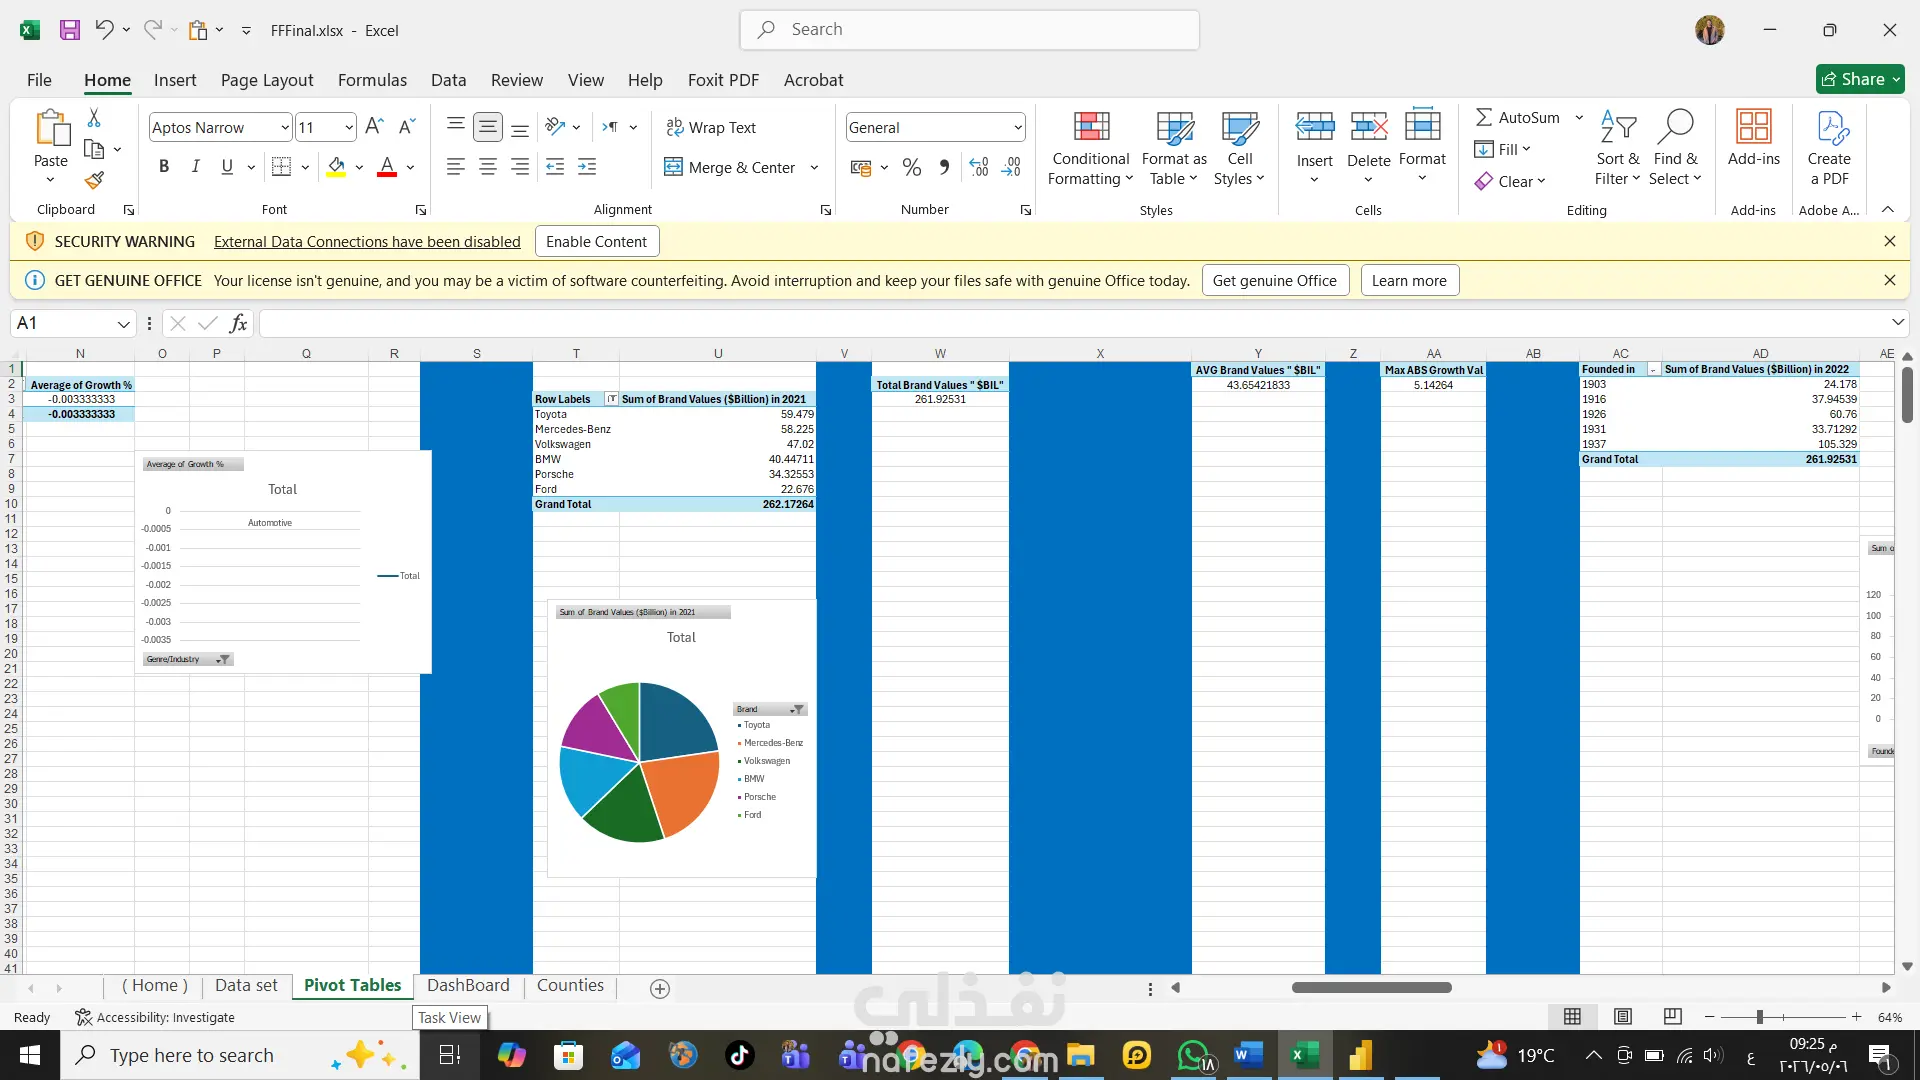Click the Cut scissors icon
This screenshot has height=1080, width=1920.
pyautogui.click(x=94, y=118)
